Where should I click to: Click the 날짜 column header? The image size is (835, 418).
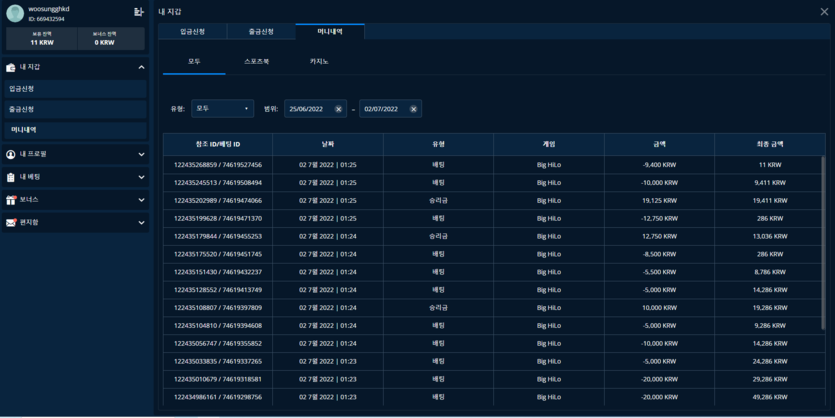[328, 144]
